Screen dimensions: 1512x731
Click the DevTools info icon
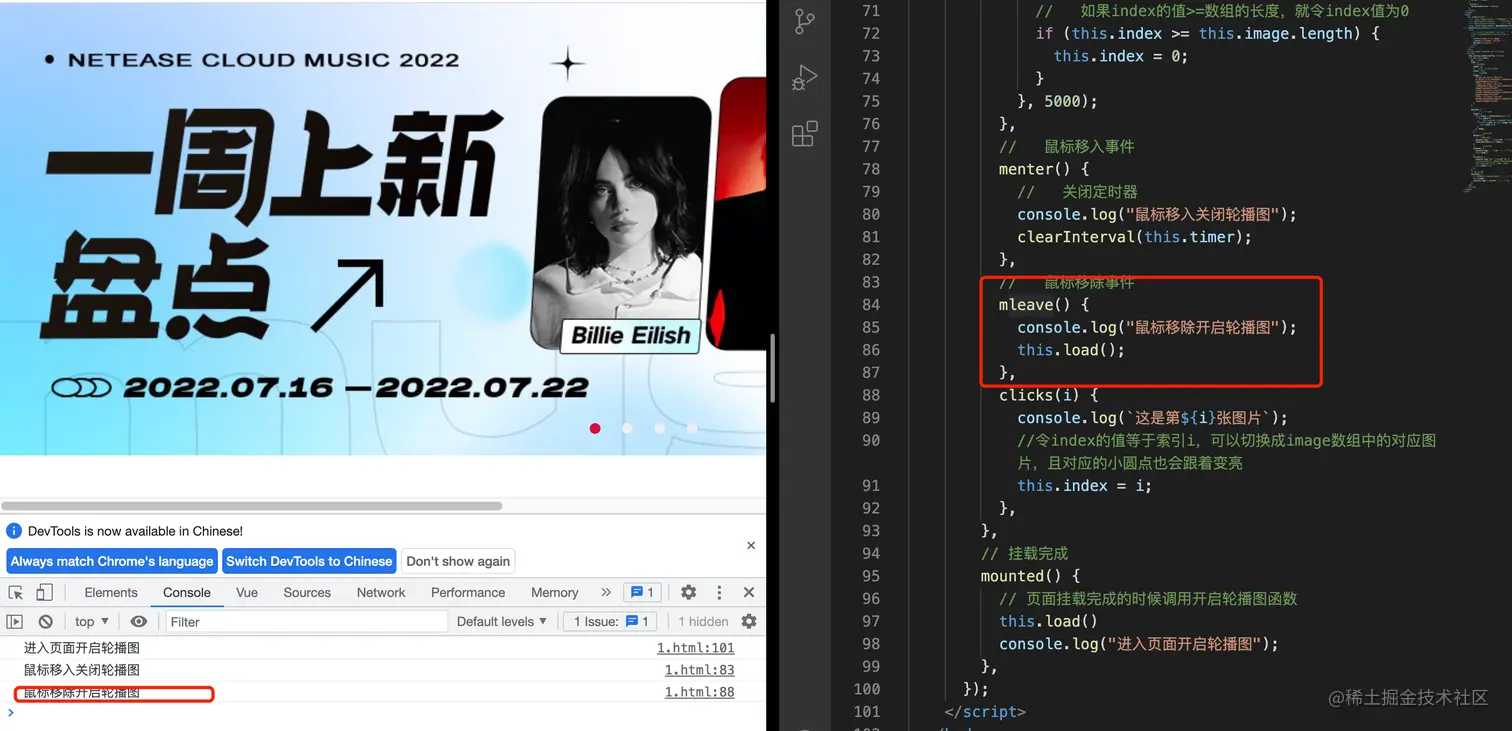(14, 531)
